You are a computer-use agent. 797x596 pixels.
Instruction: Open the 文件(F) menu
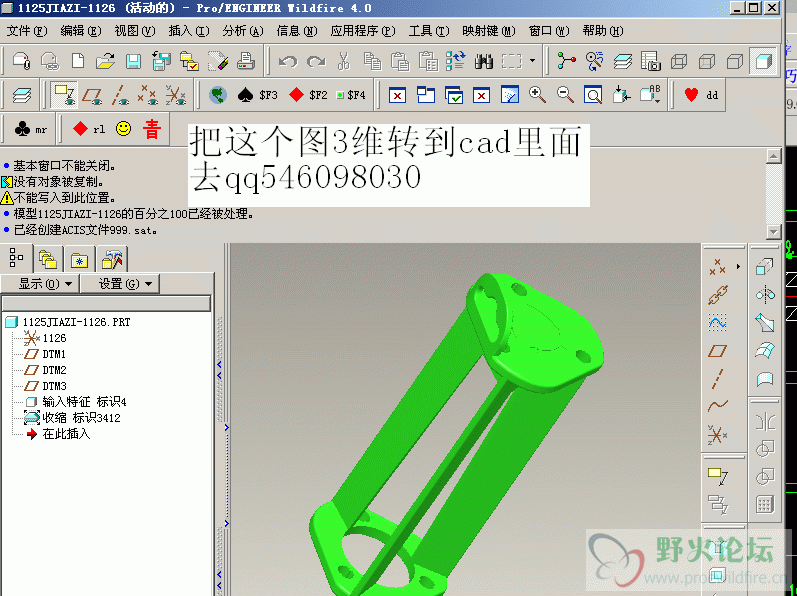[27, 31]
